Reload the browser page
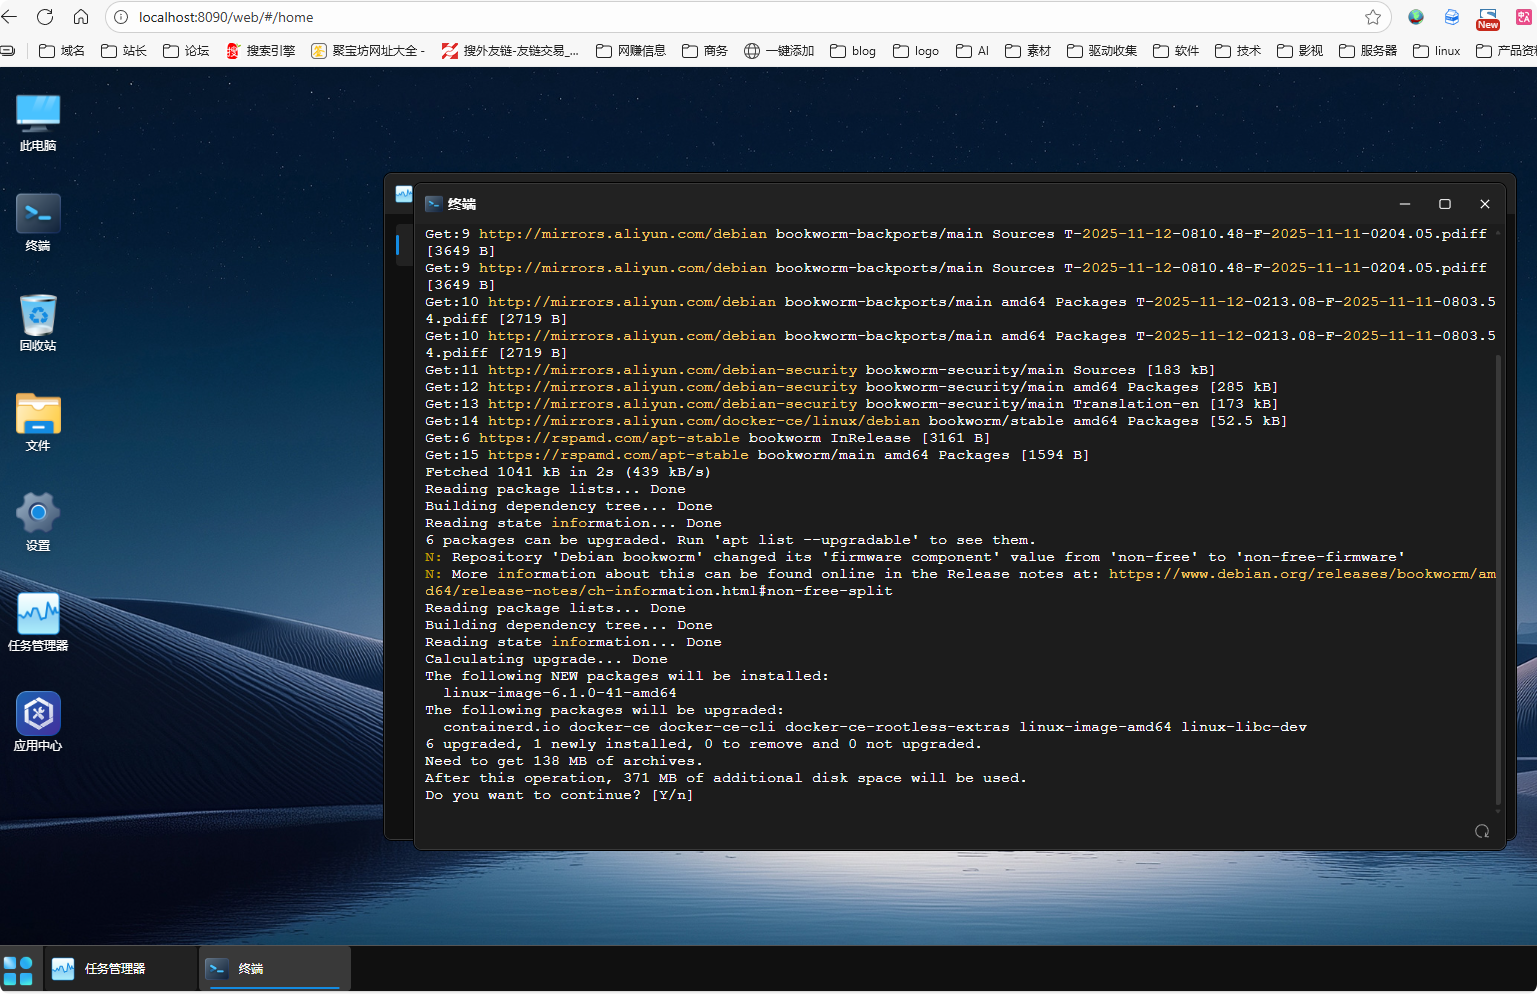This screenshot has height=994, width=1537. click(45, 17)
